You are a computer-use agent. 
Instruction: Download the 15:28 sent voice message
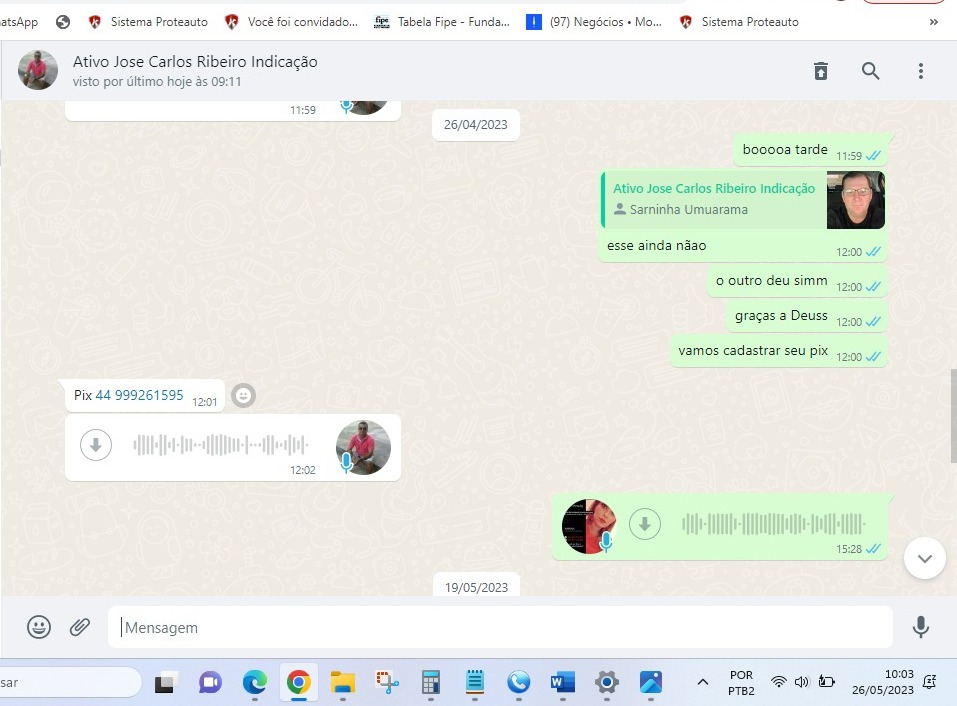pos(645,523)
